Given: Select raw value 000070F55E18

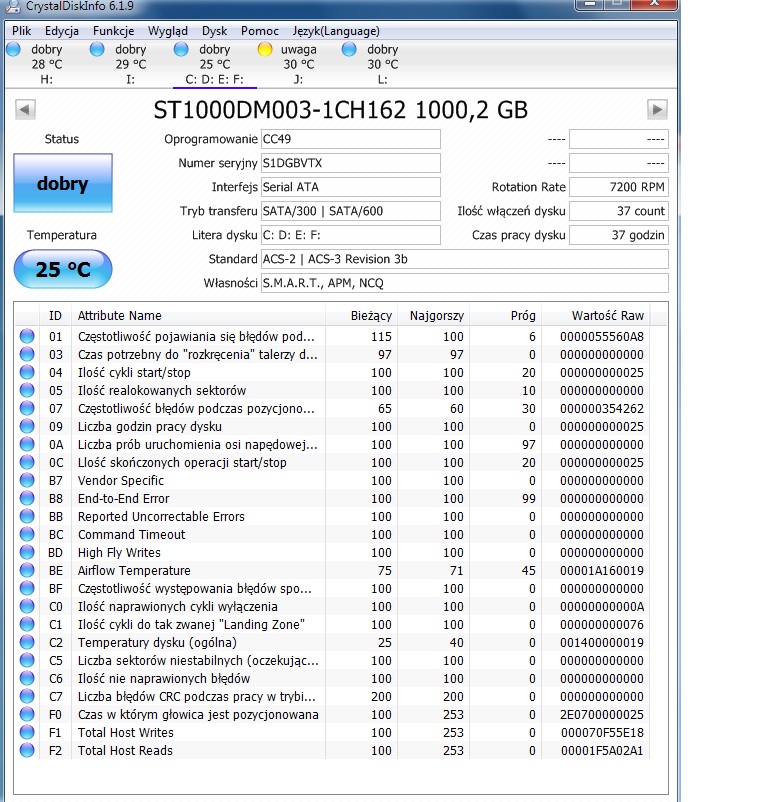Looking at the screenshot, I should [602, 732].
